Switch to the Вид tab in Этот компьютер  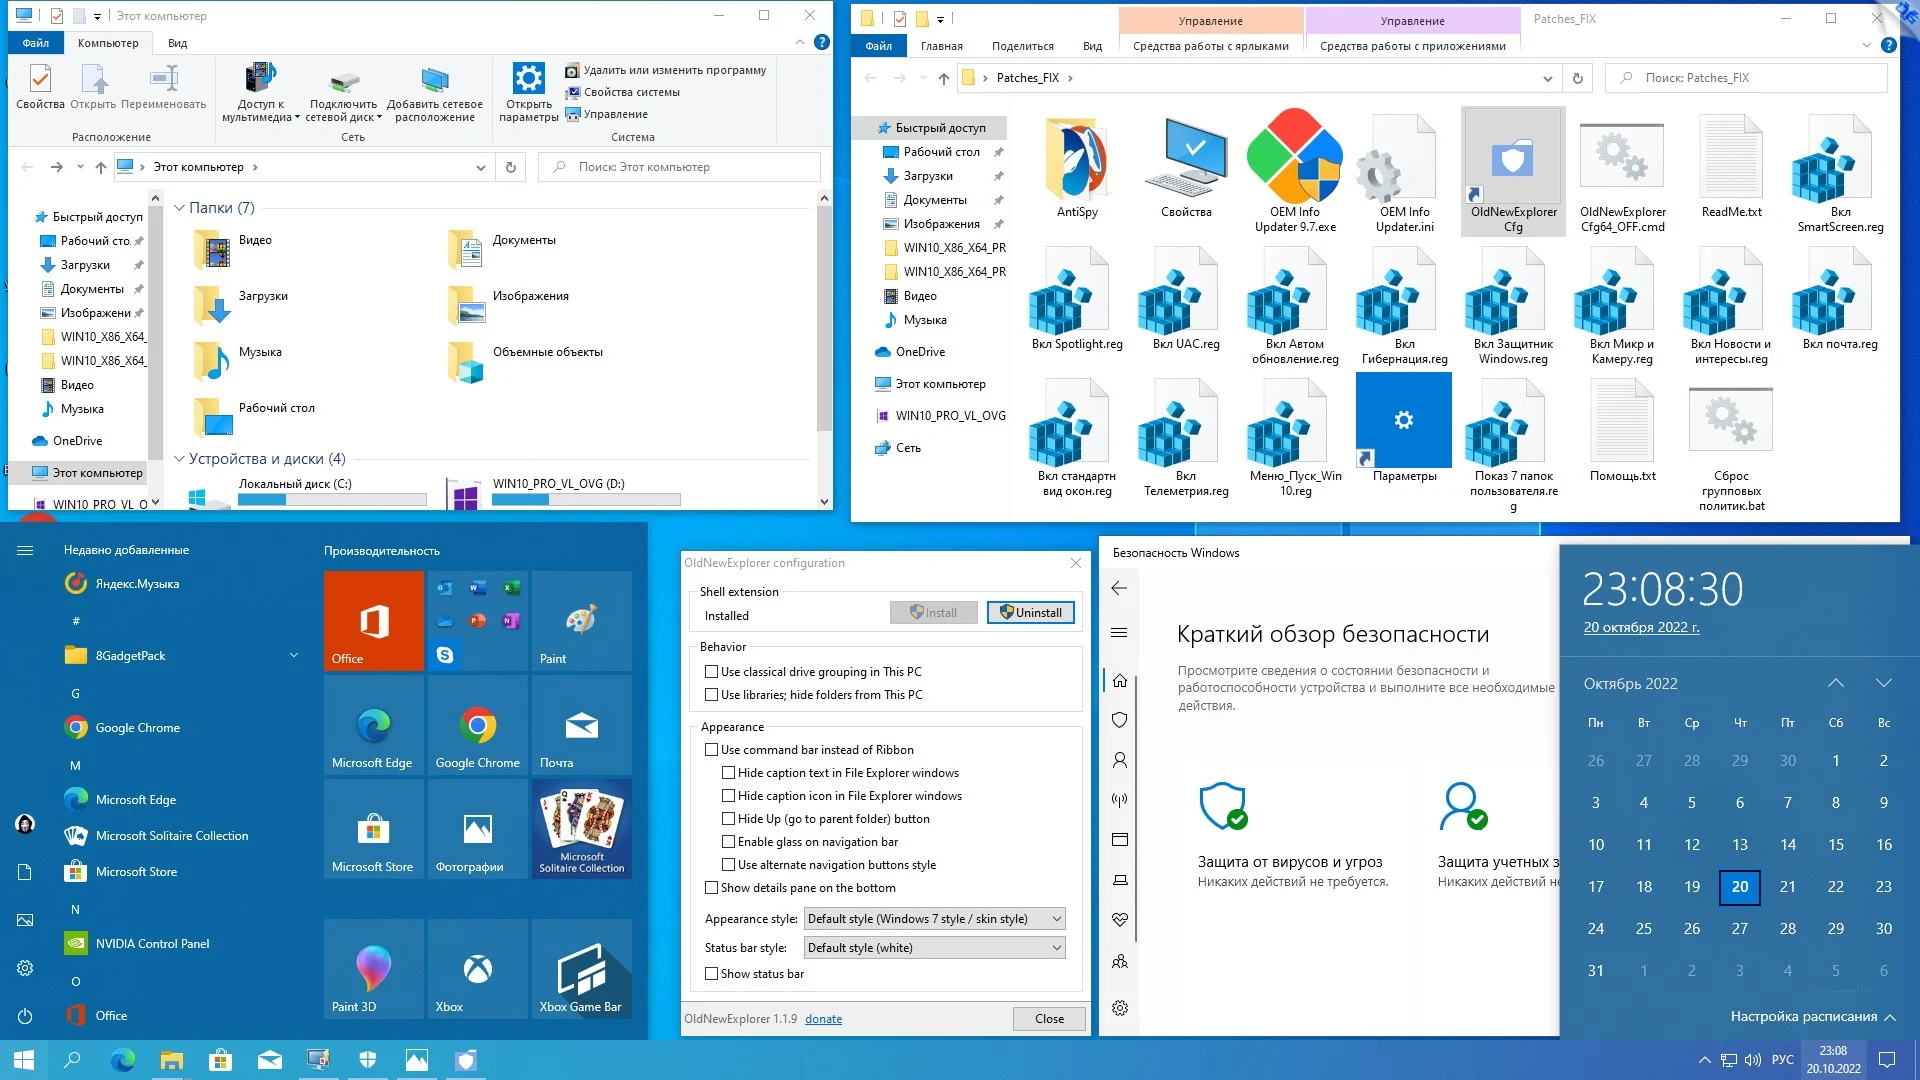coord(177,43)
